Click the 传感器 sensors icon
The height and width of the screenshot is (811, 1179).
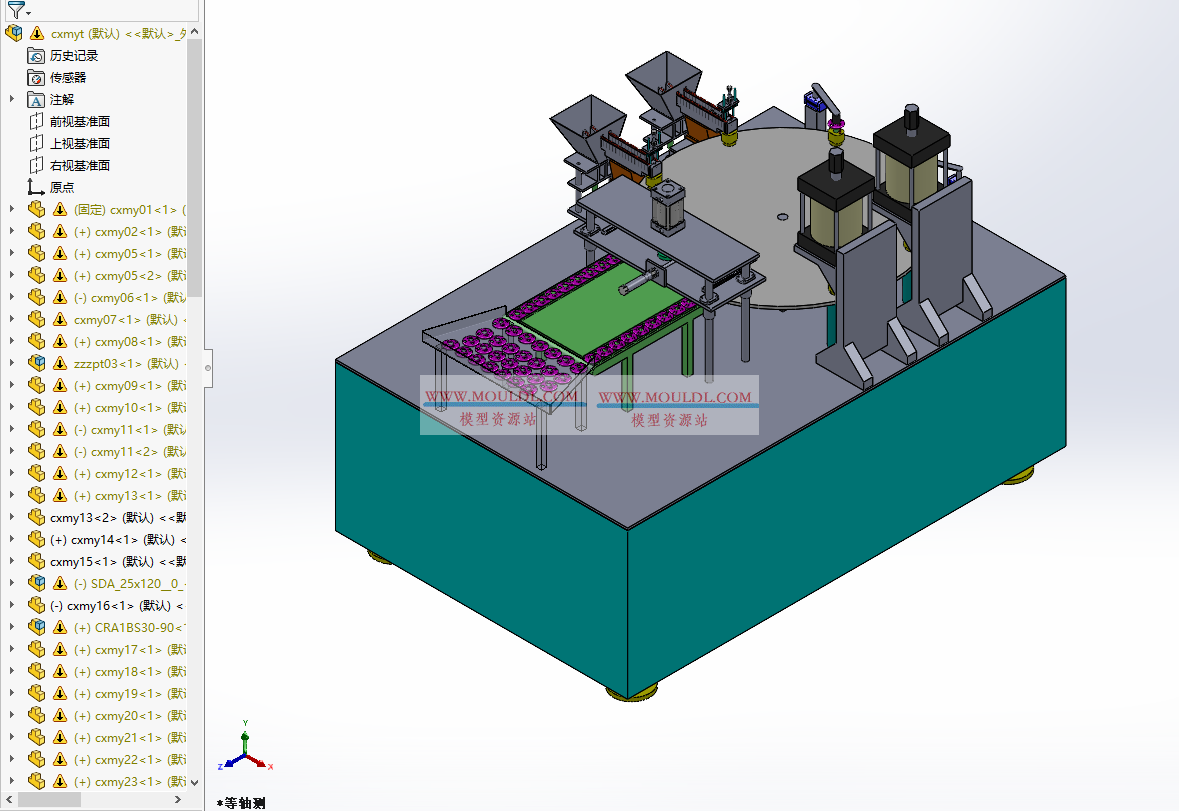click(36, 76)
